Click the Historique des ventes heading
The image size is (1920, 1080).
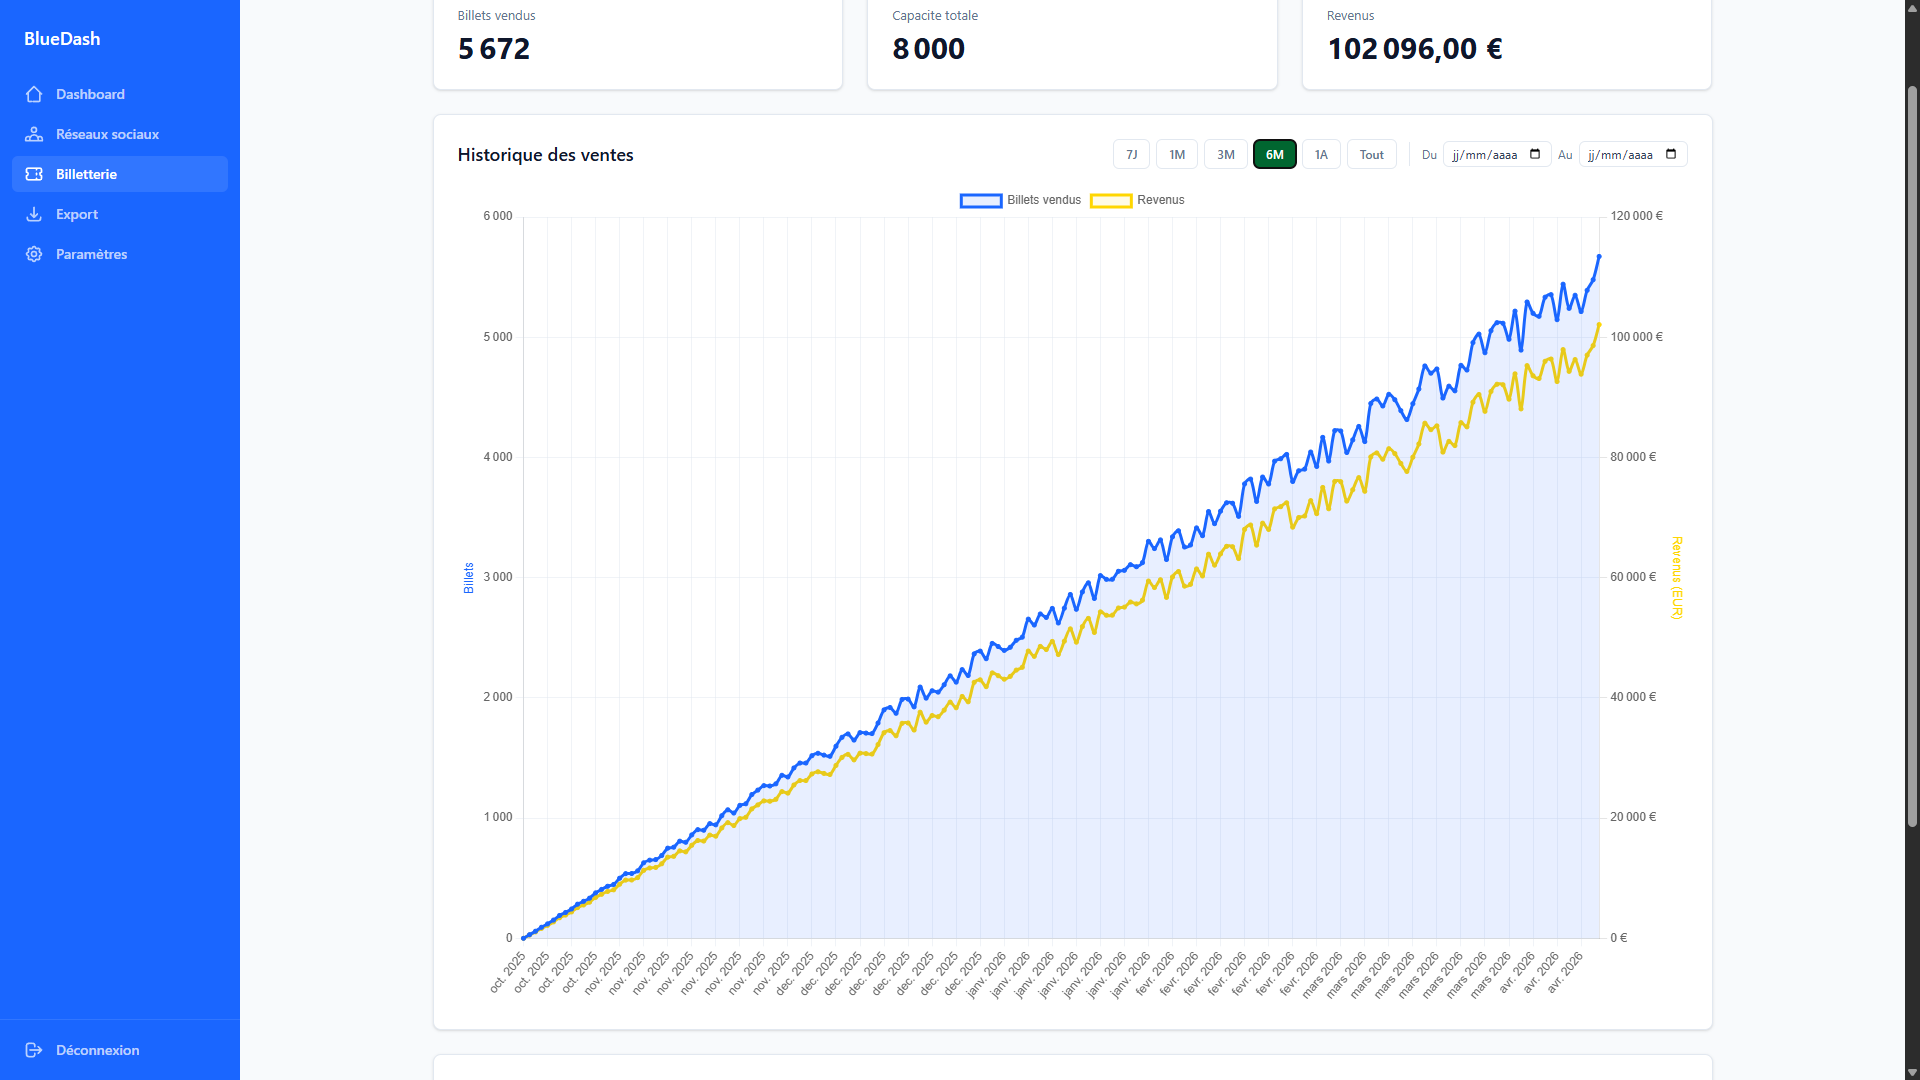coord(545,155)
